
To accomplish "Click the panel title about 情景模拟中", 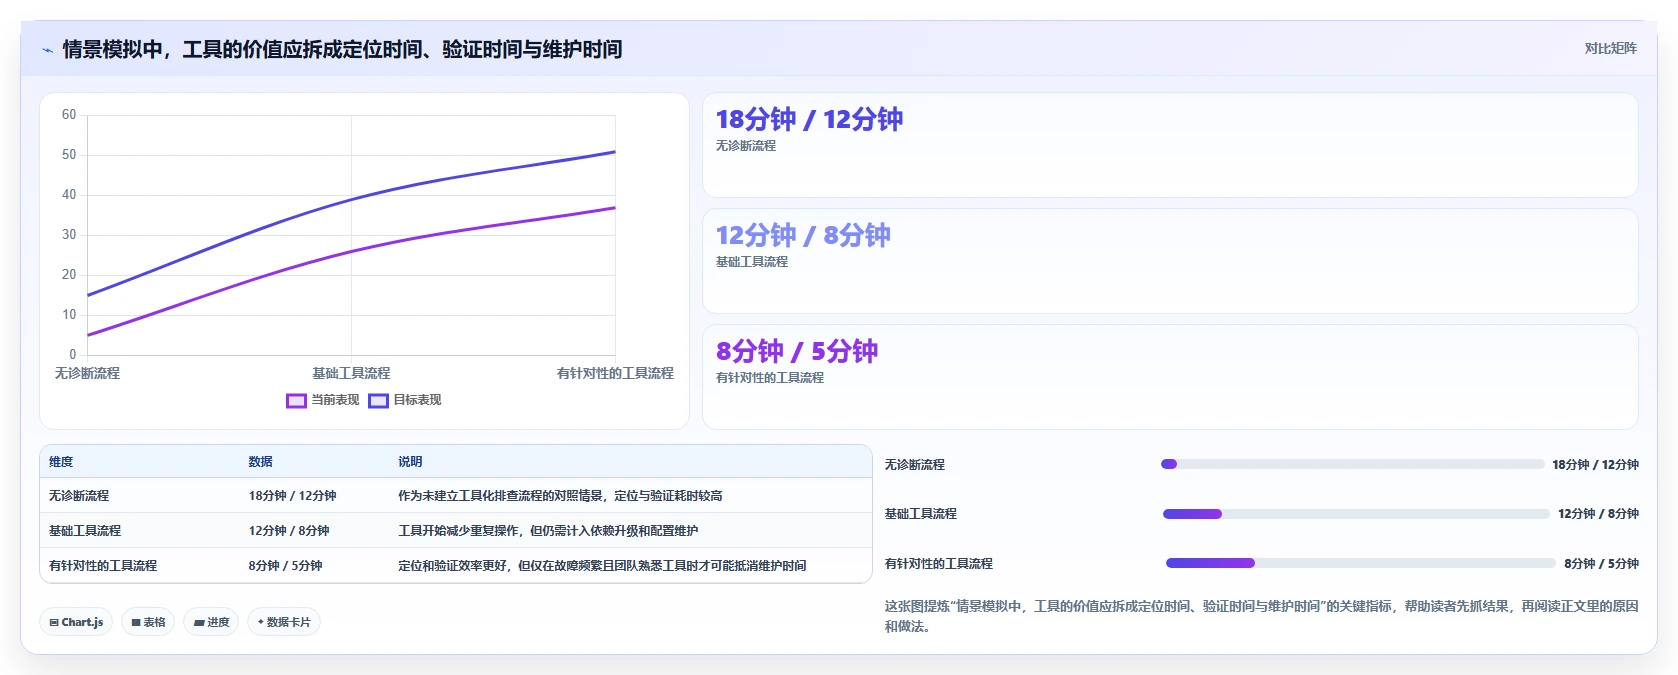I will [x=342, y=49].
